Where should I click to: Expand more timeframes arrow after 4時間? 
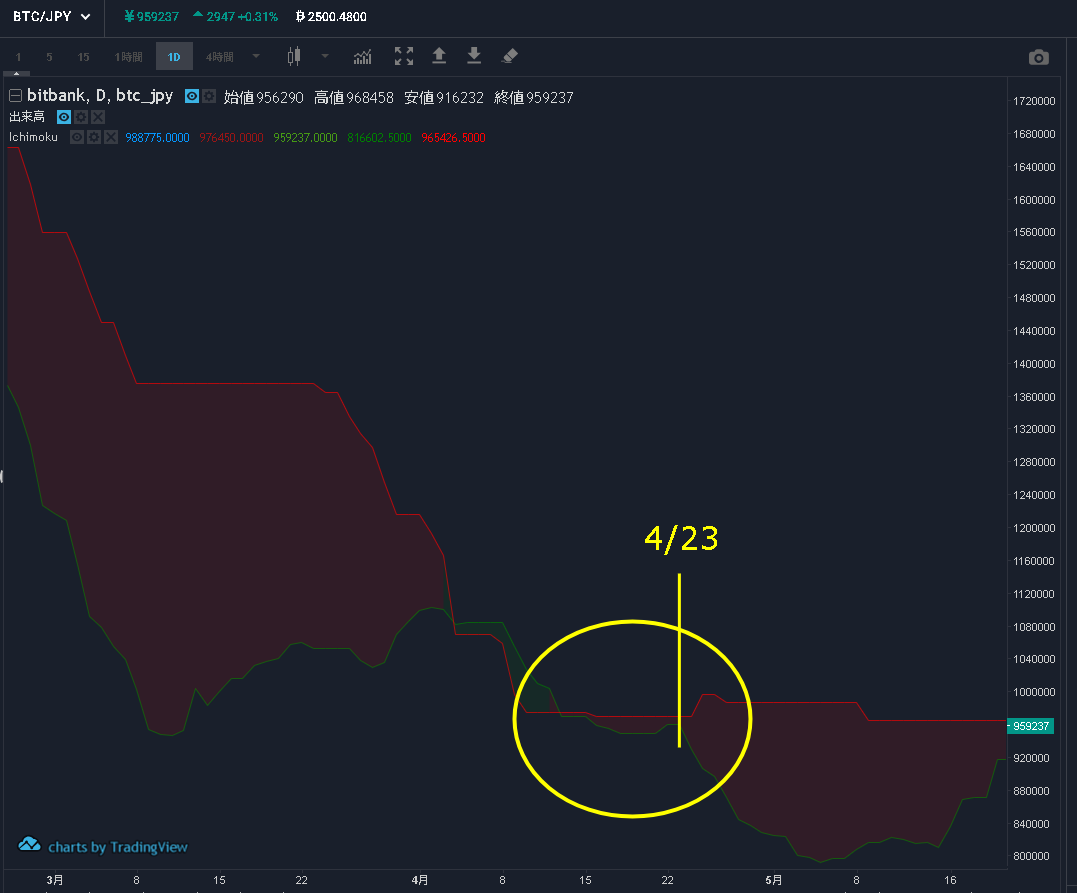(257, 57)
